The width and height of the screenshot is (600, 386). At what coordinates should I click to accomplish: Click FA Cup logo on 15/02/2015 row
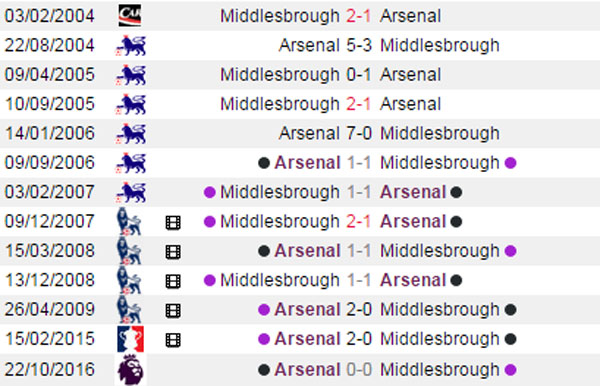pos(130,339)
